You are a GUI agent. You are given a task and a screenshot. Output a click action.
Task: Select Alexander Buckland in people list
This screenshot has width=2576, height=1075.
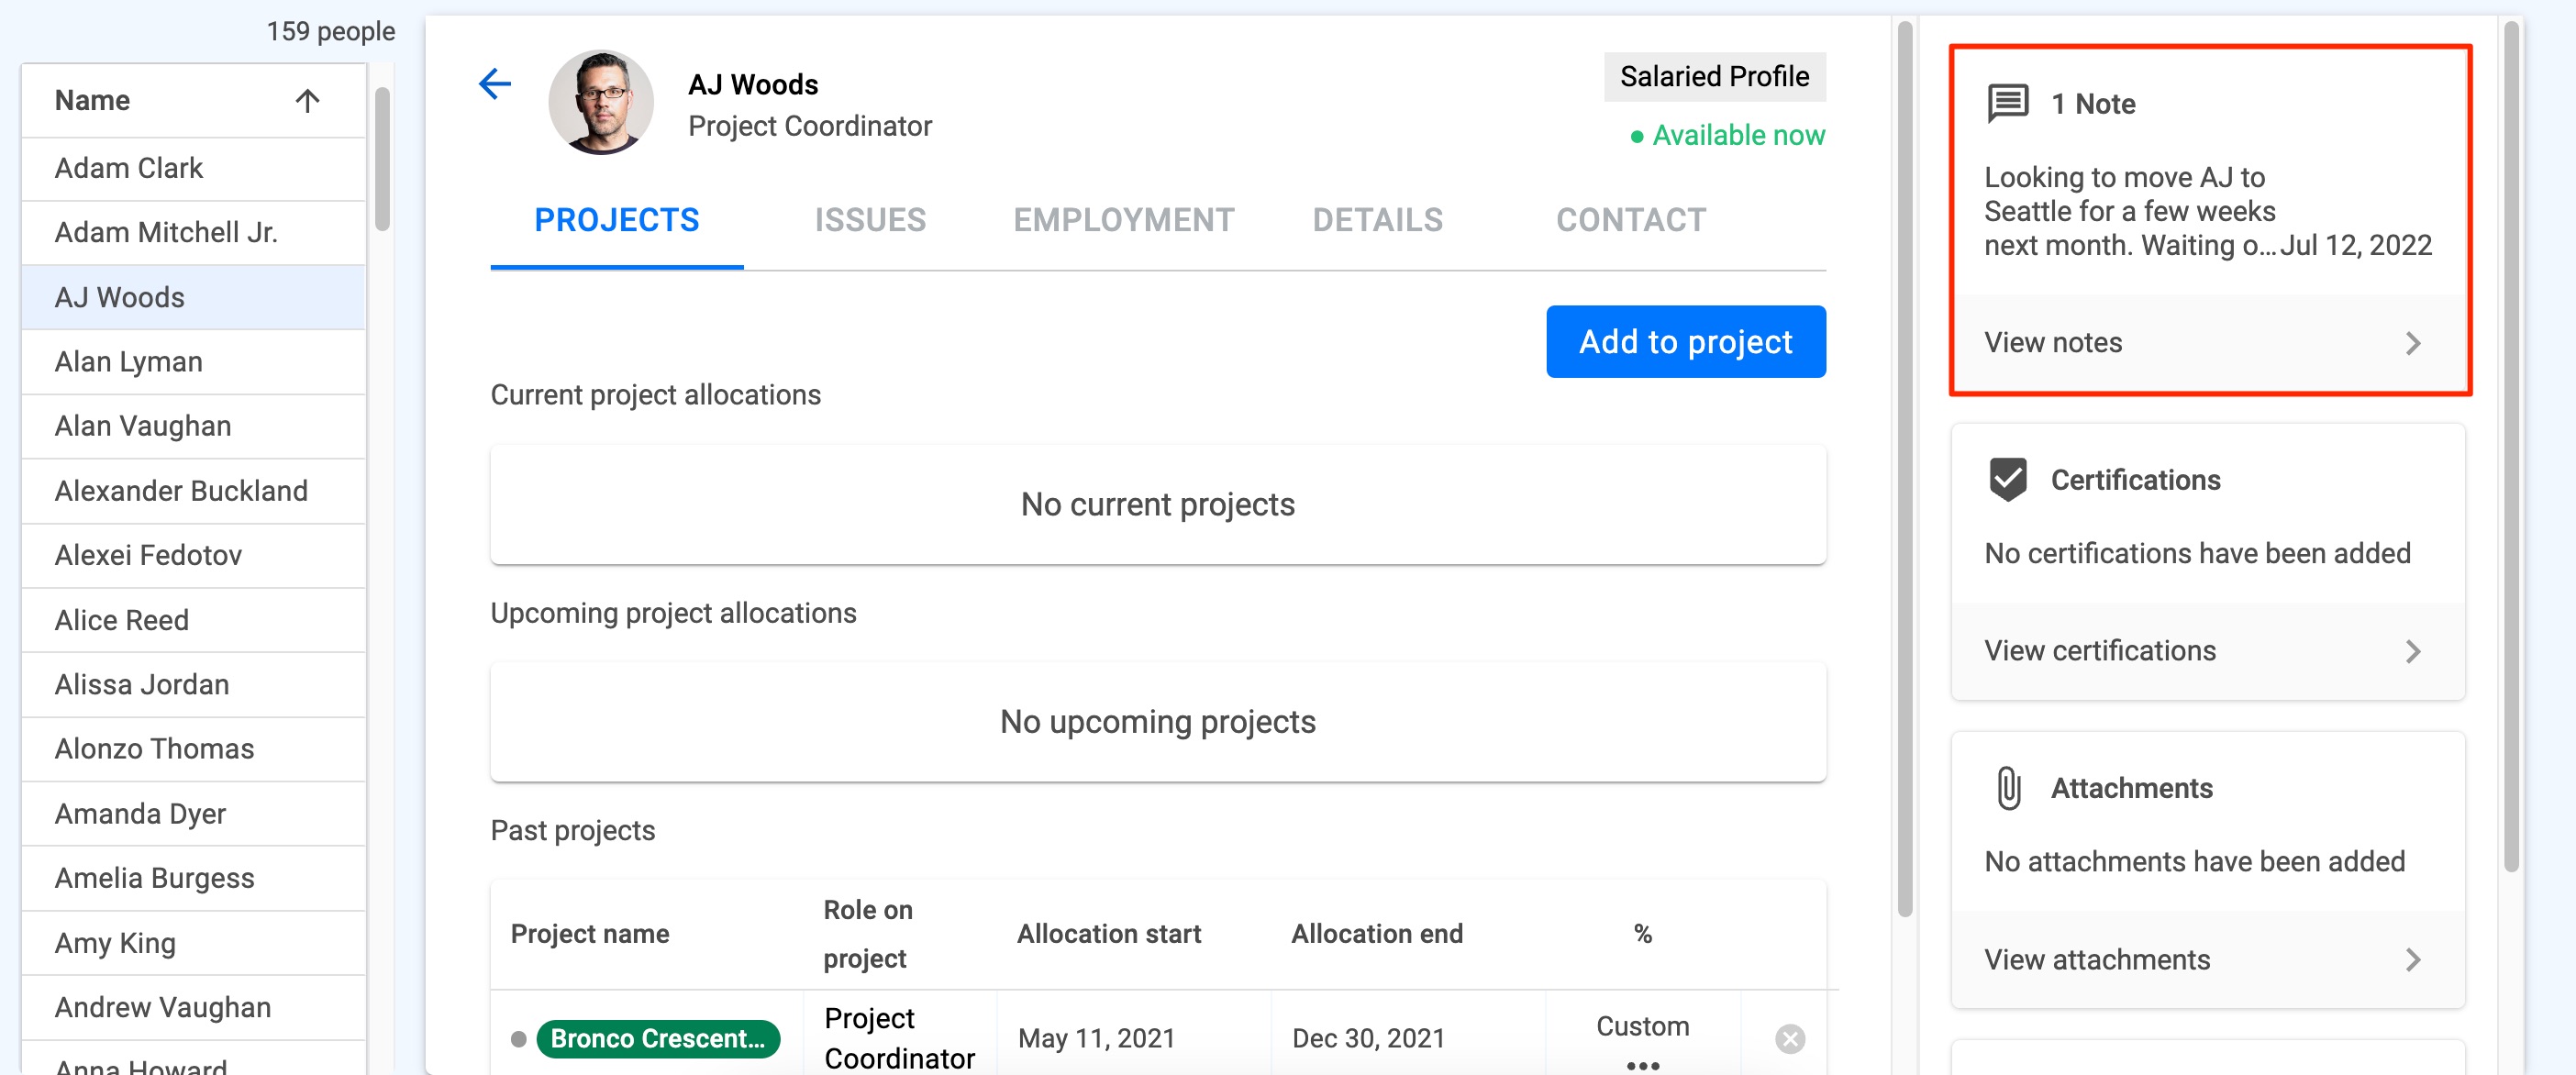[x=193, y=490]
